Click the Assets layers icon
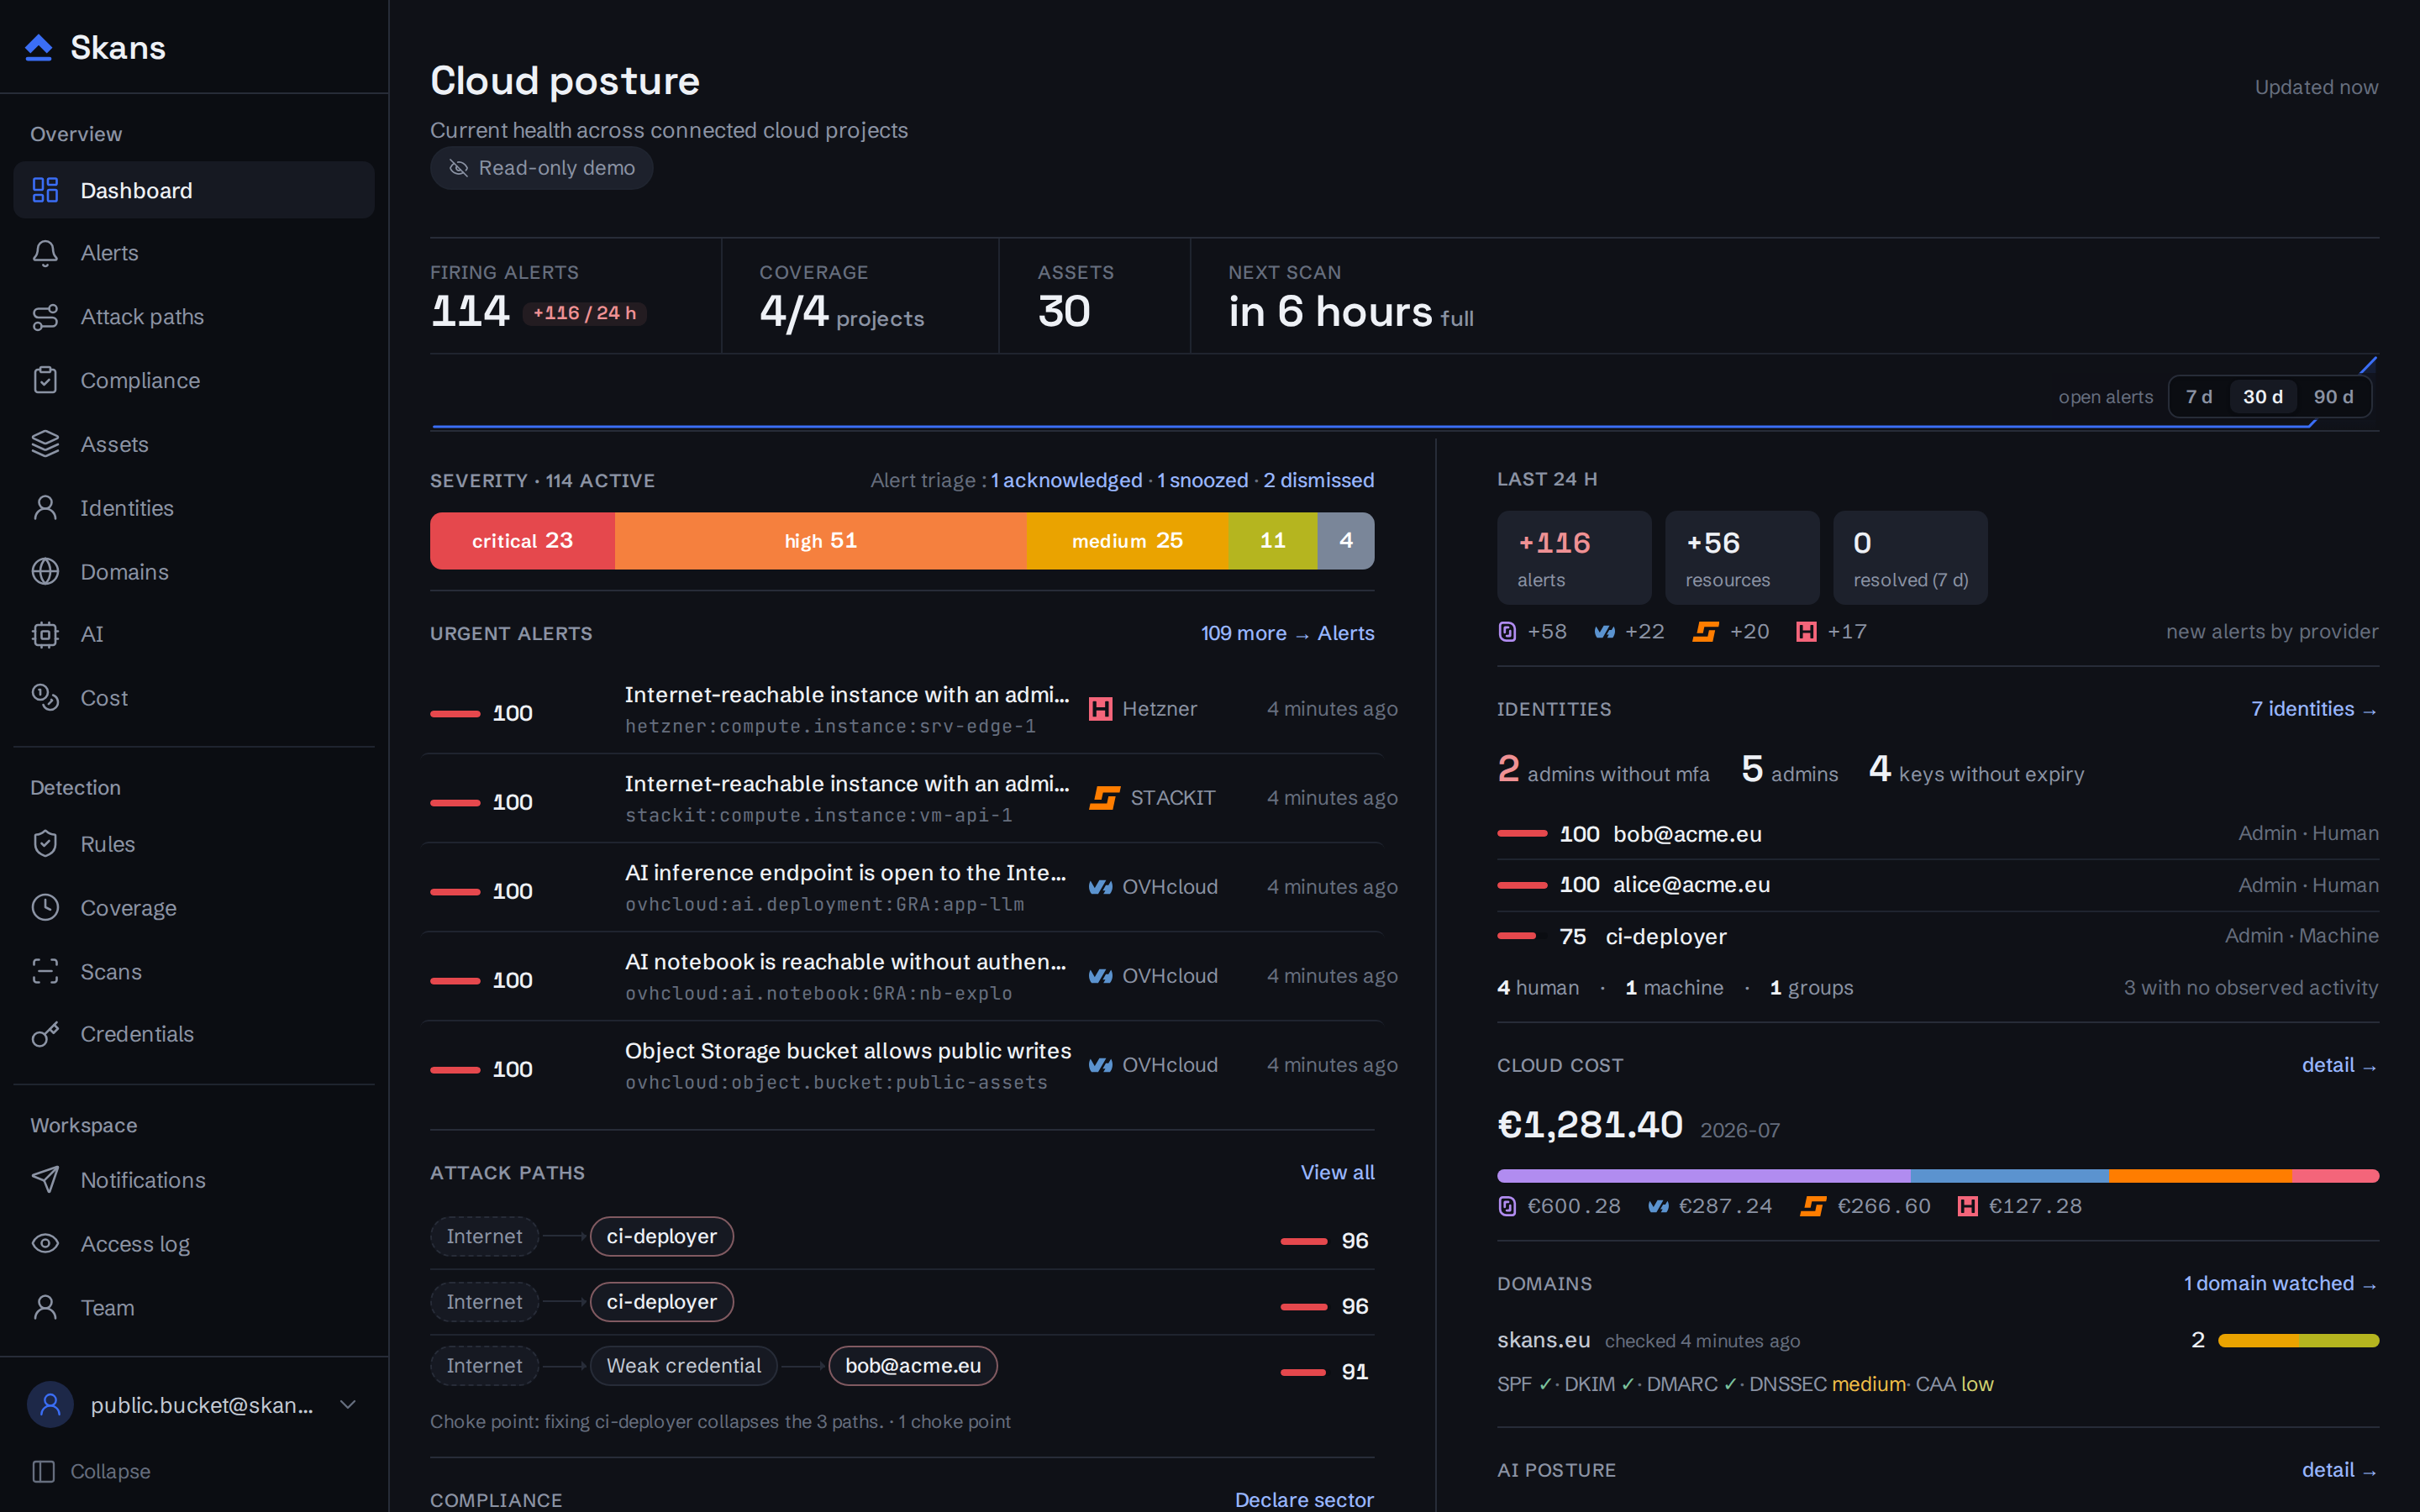 click(x=45, y=444)
